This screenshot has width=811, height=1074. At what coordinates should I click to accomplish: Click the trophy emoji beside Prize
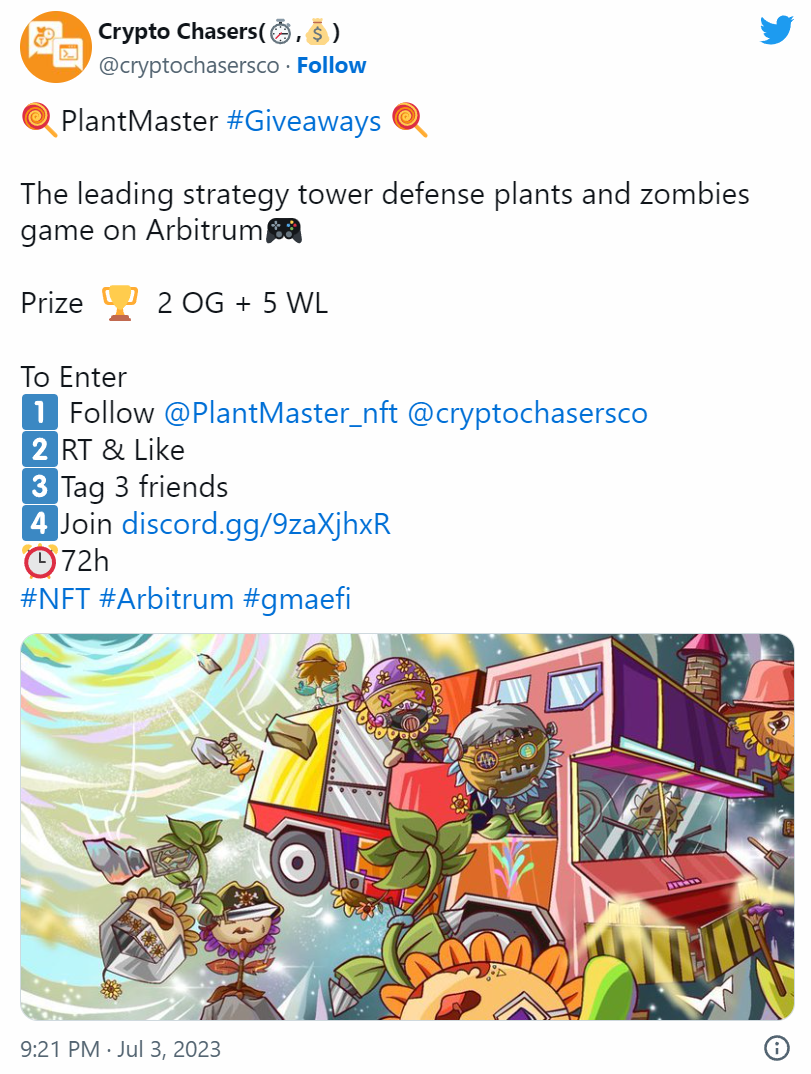point(120,303)
